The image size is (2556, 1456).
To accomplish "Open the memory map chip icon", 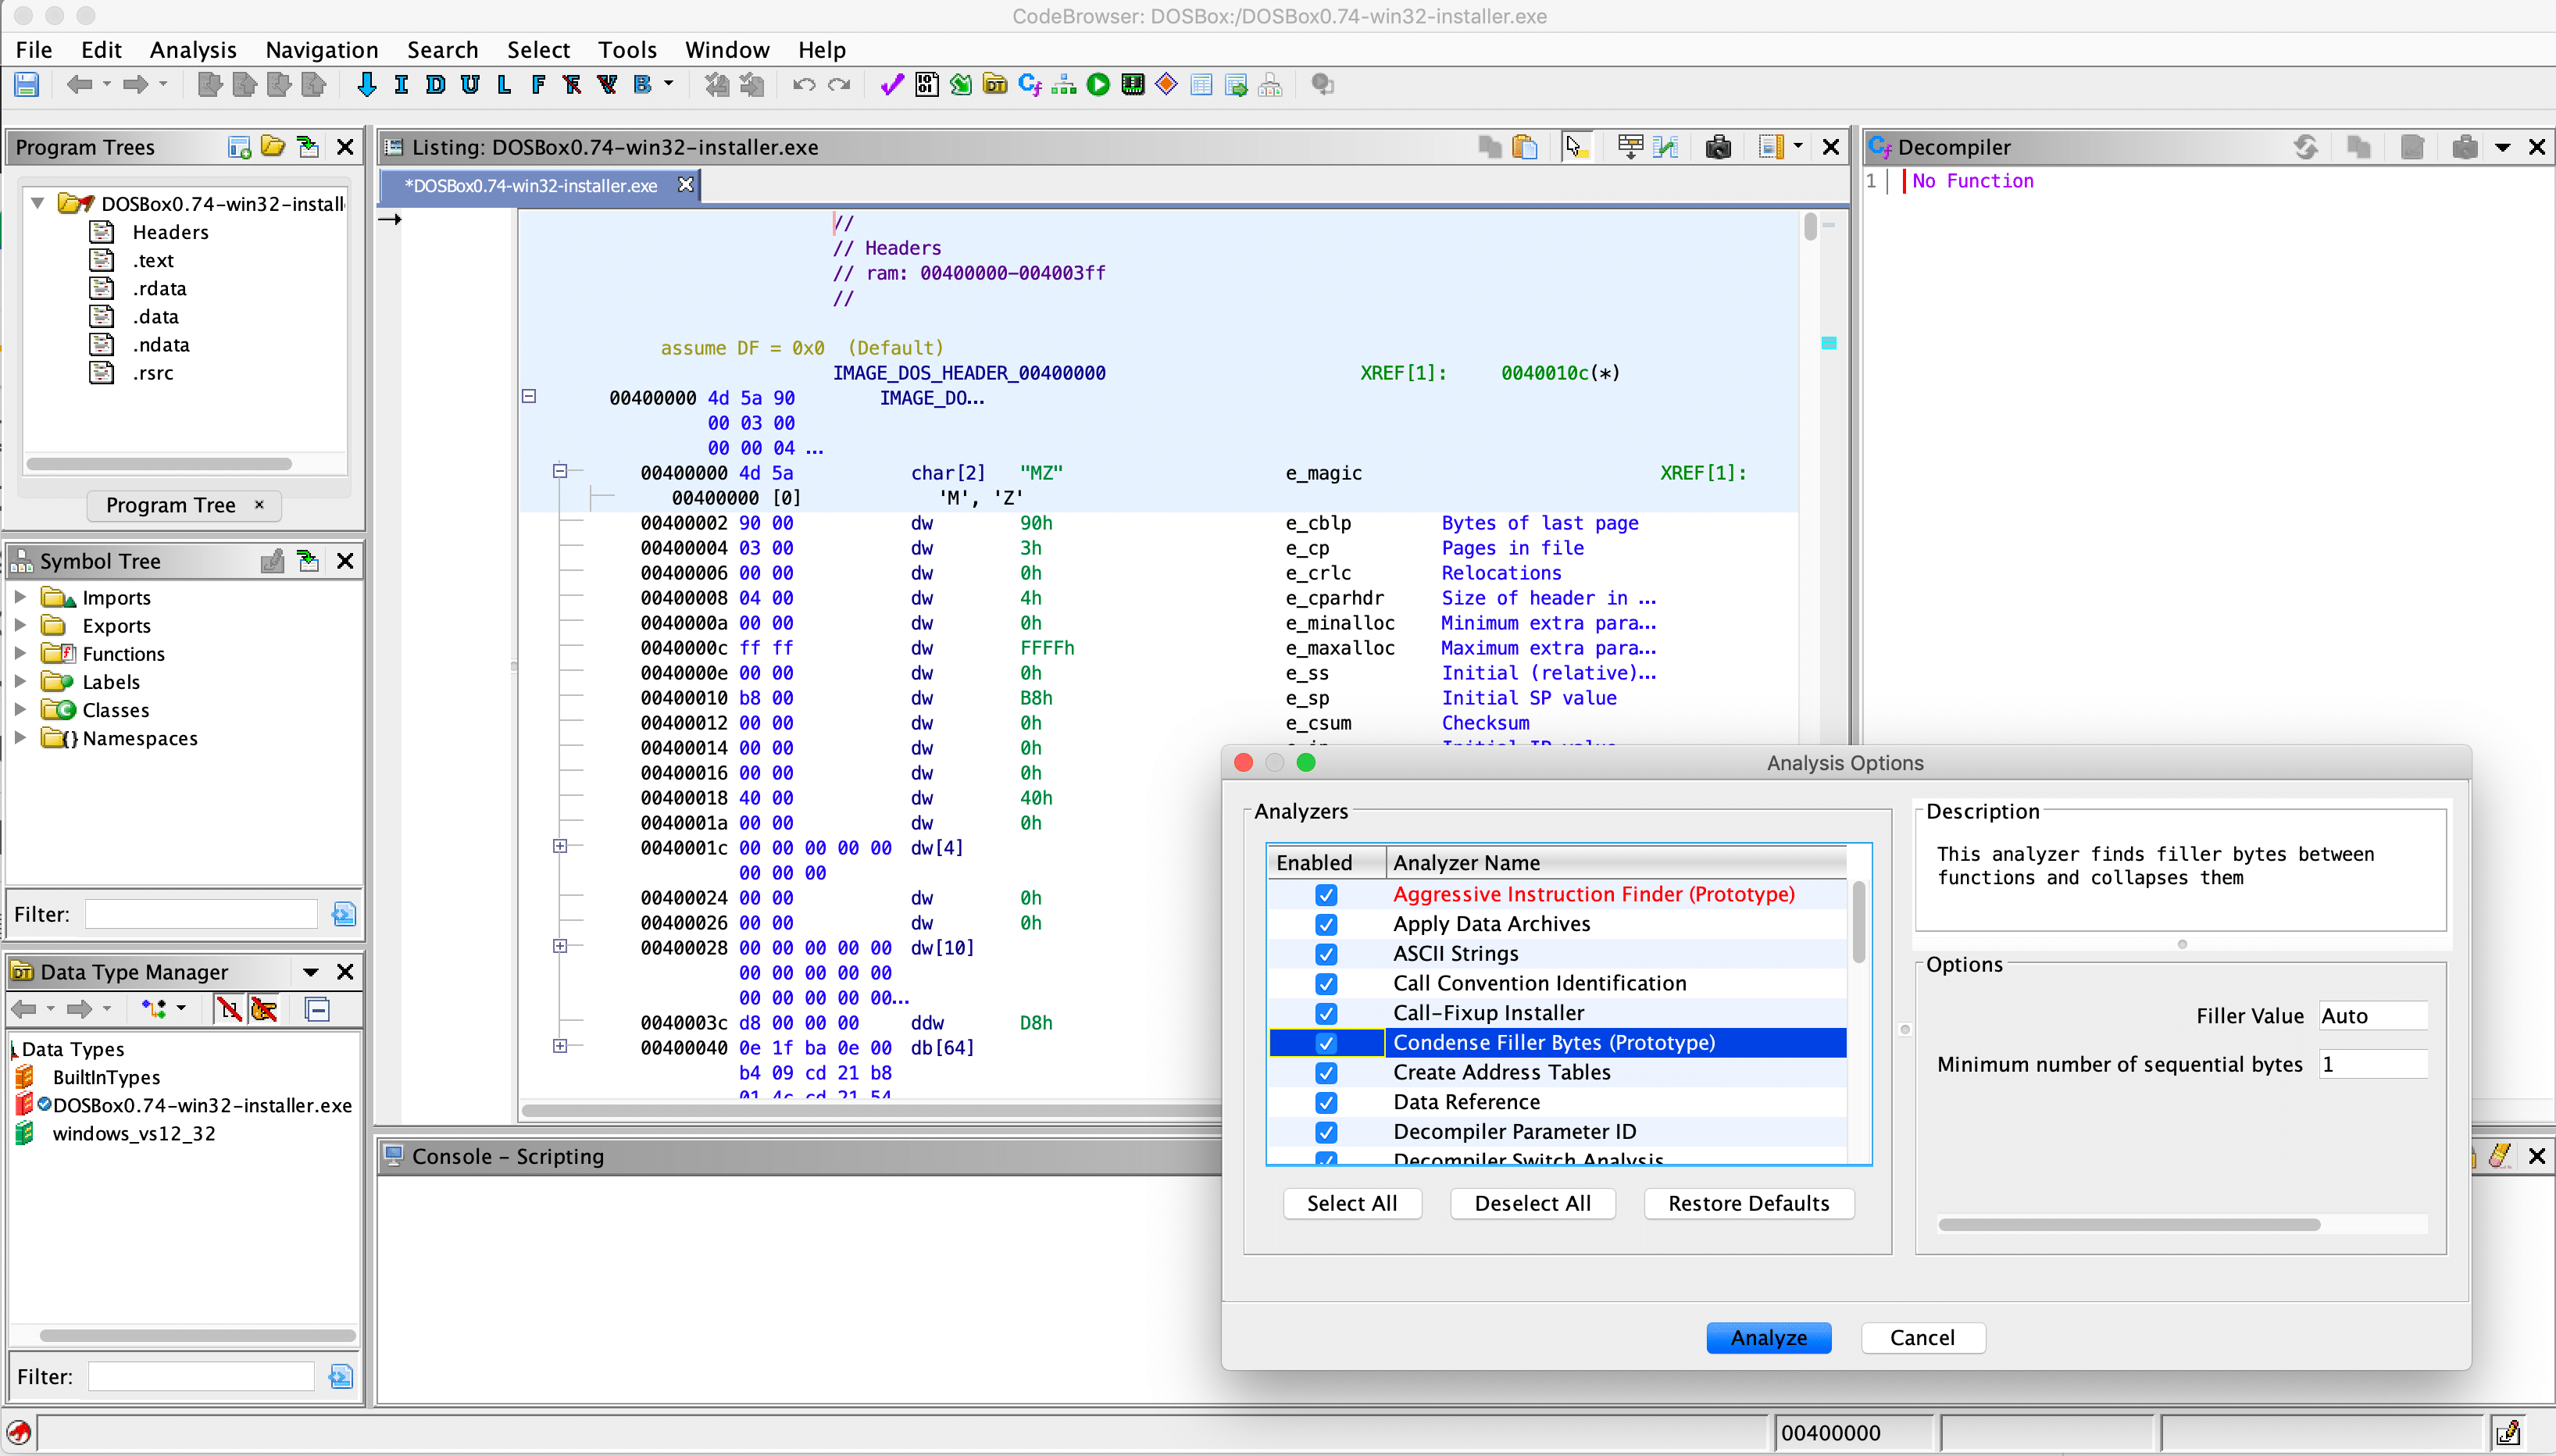I will [x=1132, y=85].
